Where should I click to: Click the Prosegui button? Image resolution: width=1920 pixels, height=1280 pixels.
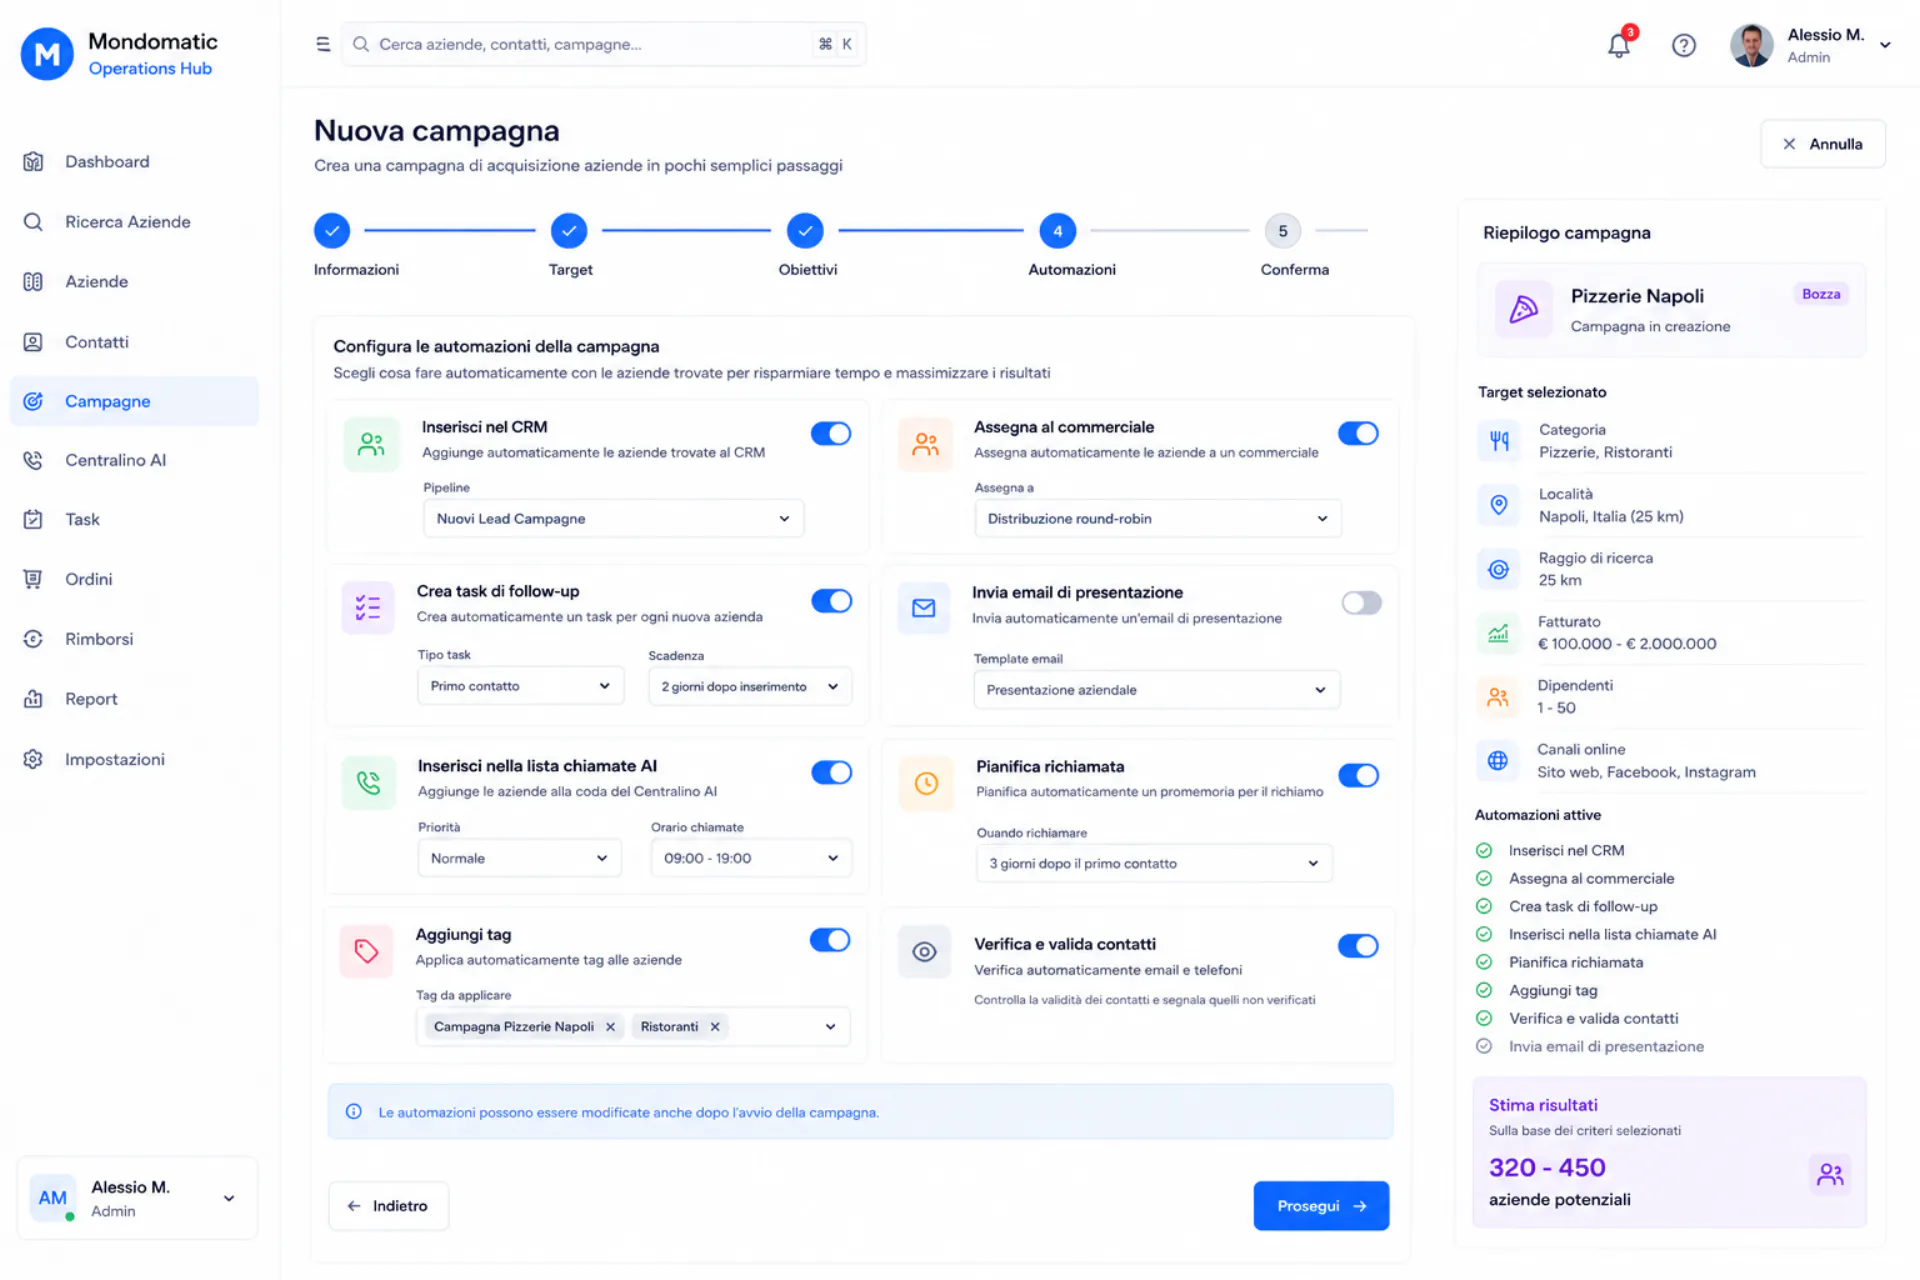pos(1321,1206)
